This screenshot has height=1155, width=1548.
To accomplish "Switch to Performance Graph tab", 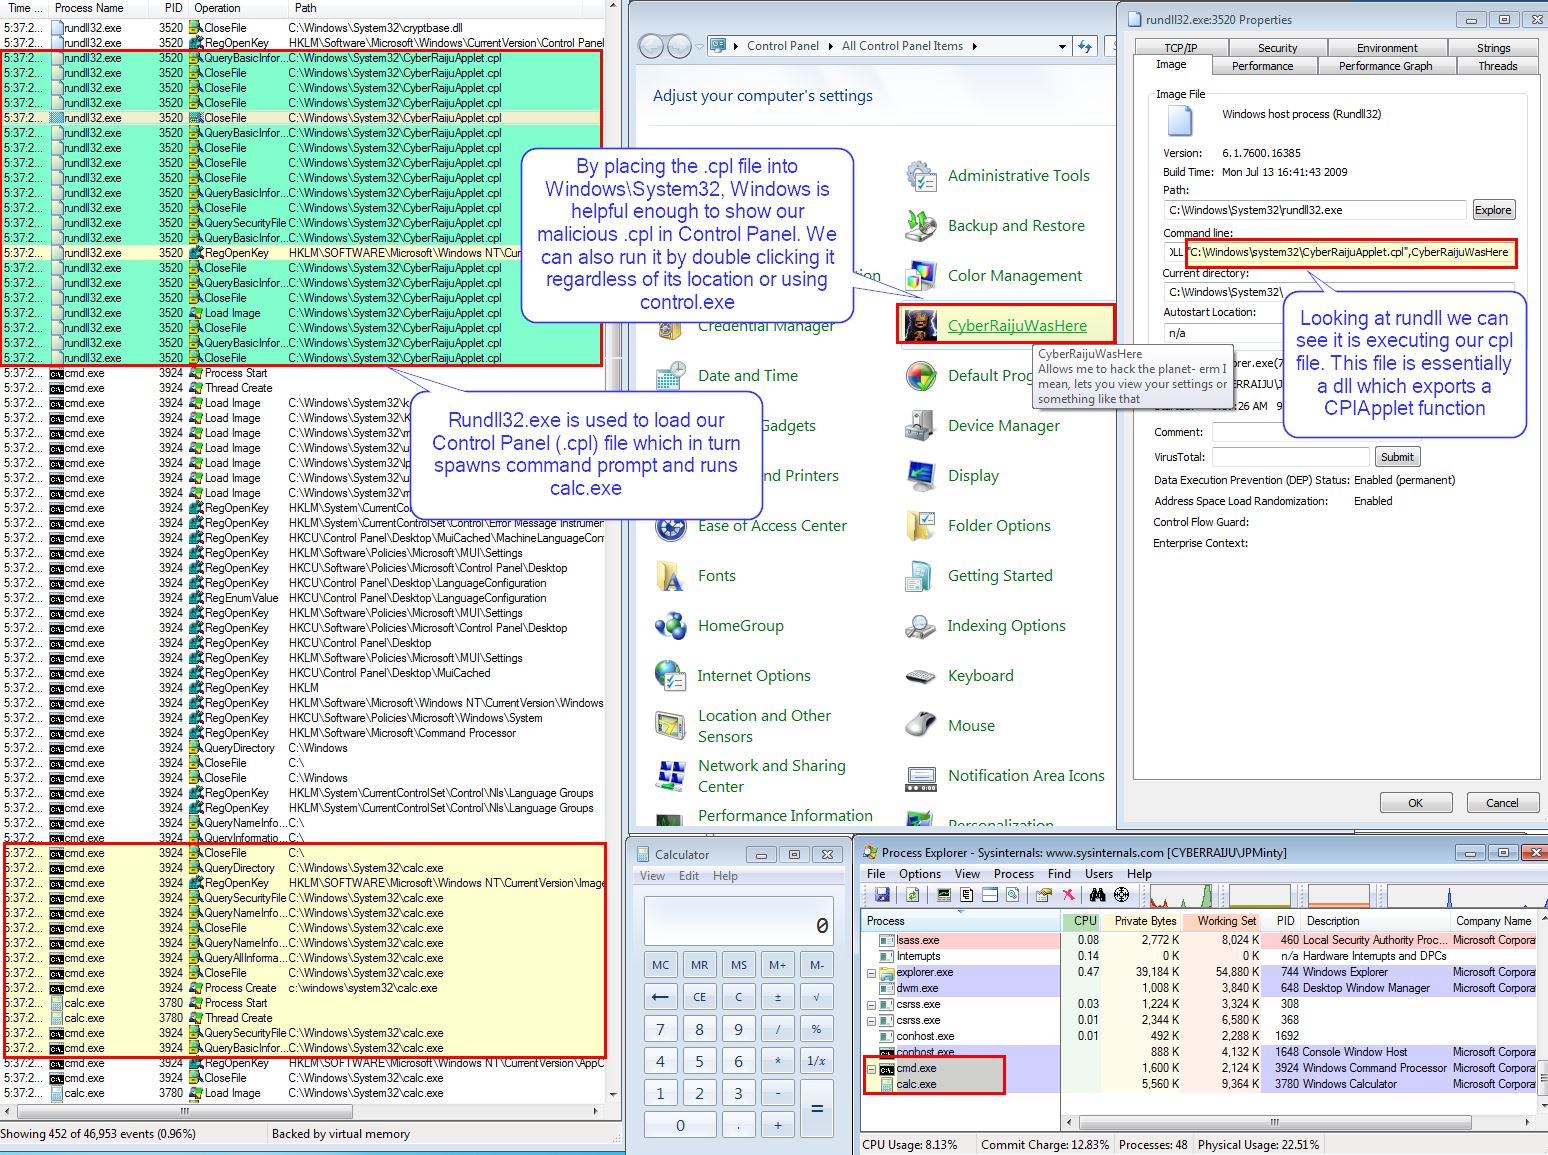I will 1385,66.
